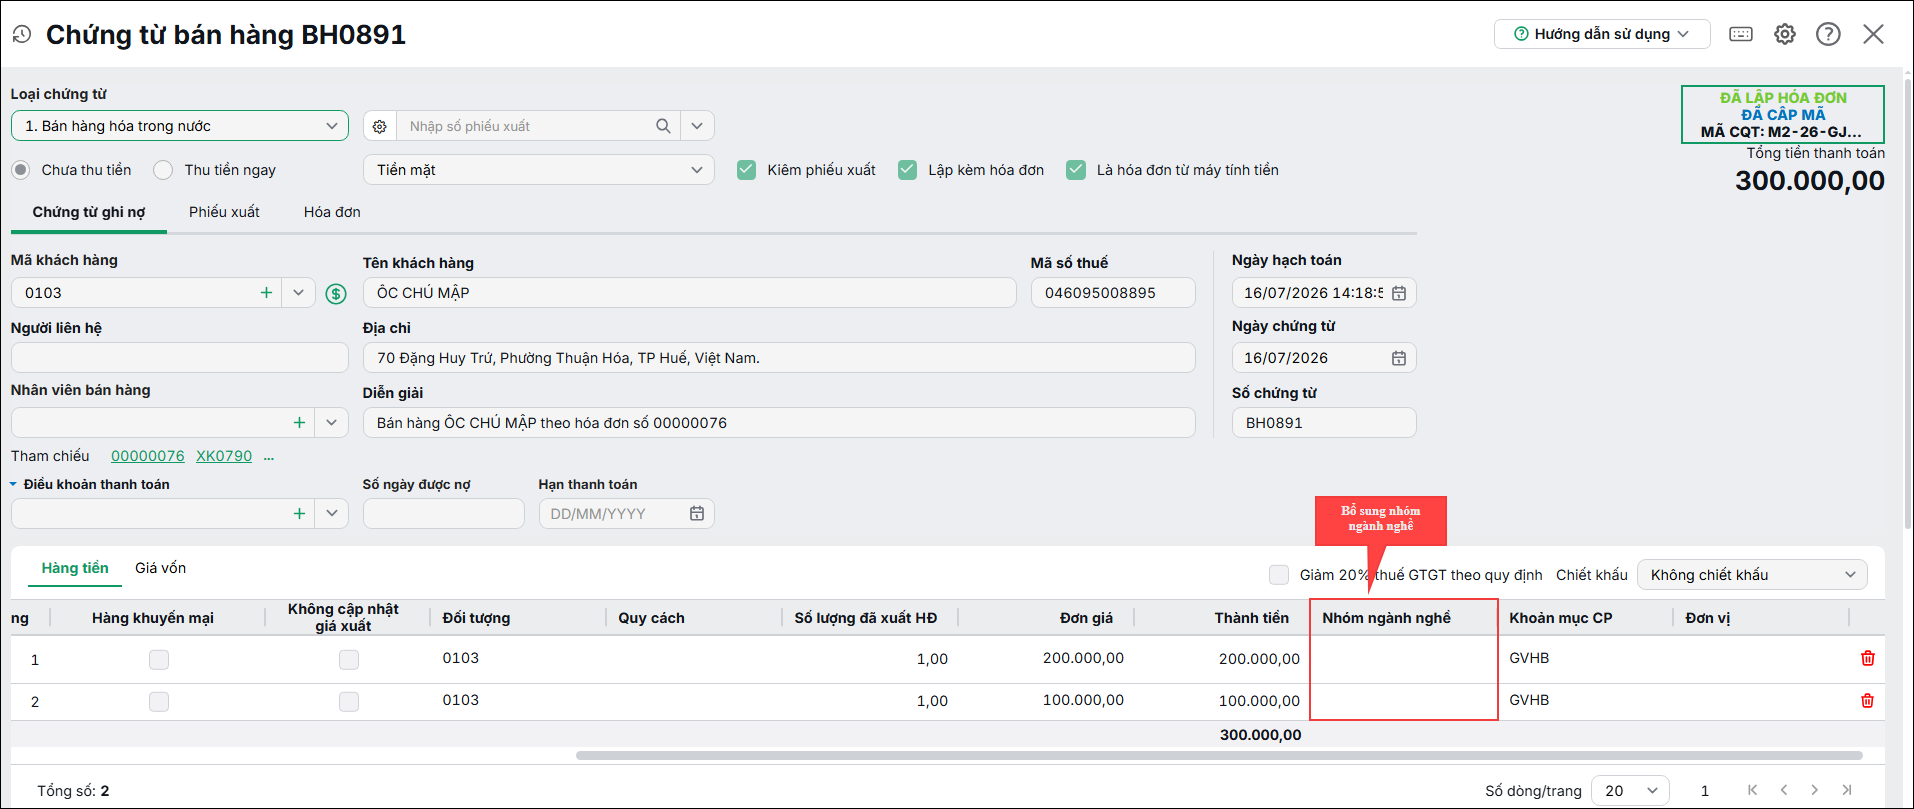Go to the previous page of rows
The width and height of the screenshot is (1914, 809).
pos(1783,790)
